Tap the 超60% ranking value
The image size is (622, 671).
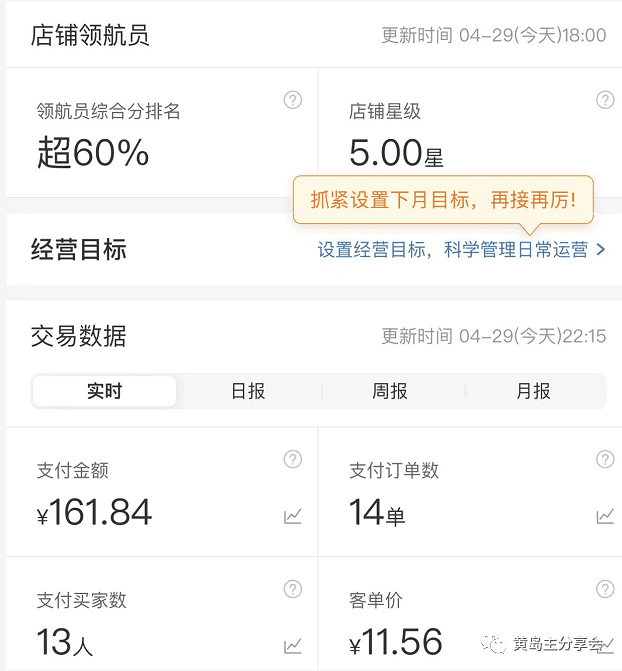pyautogui.click(x=93, y=153)
